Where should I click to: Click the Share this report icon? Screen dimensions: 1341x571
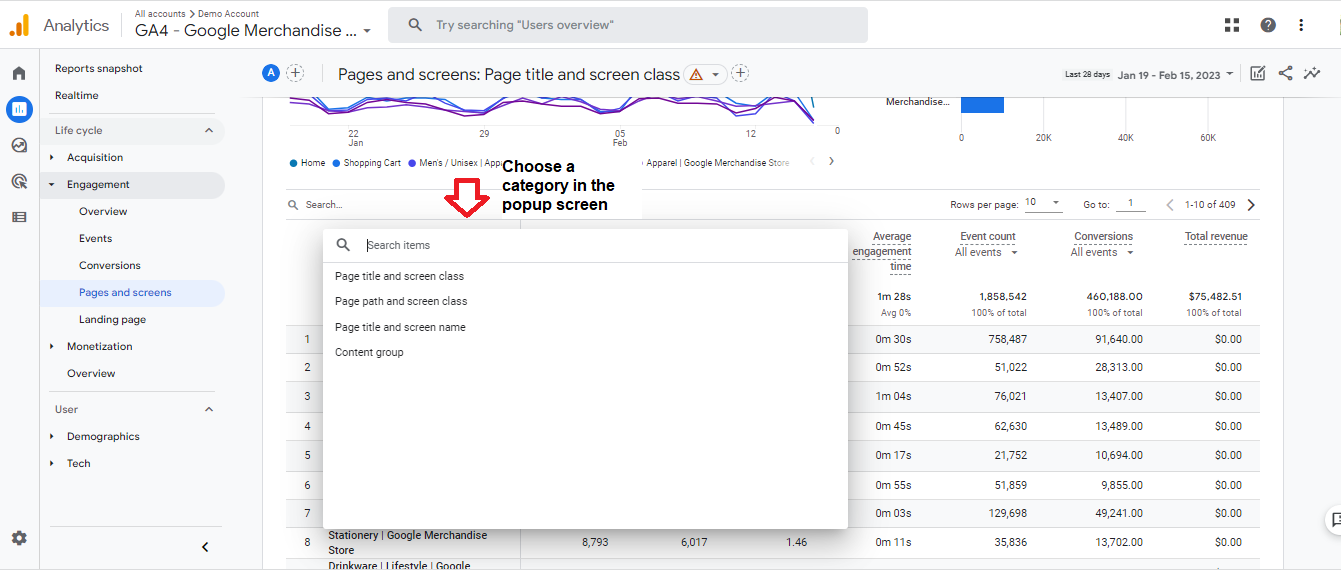tap(1285, 73)
